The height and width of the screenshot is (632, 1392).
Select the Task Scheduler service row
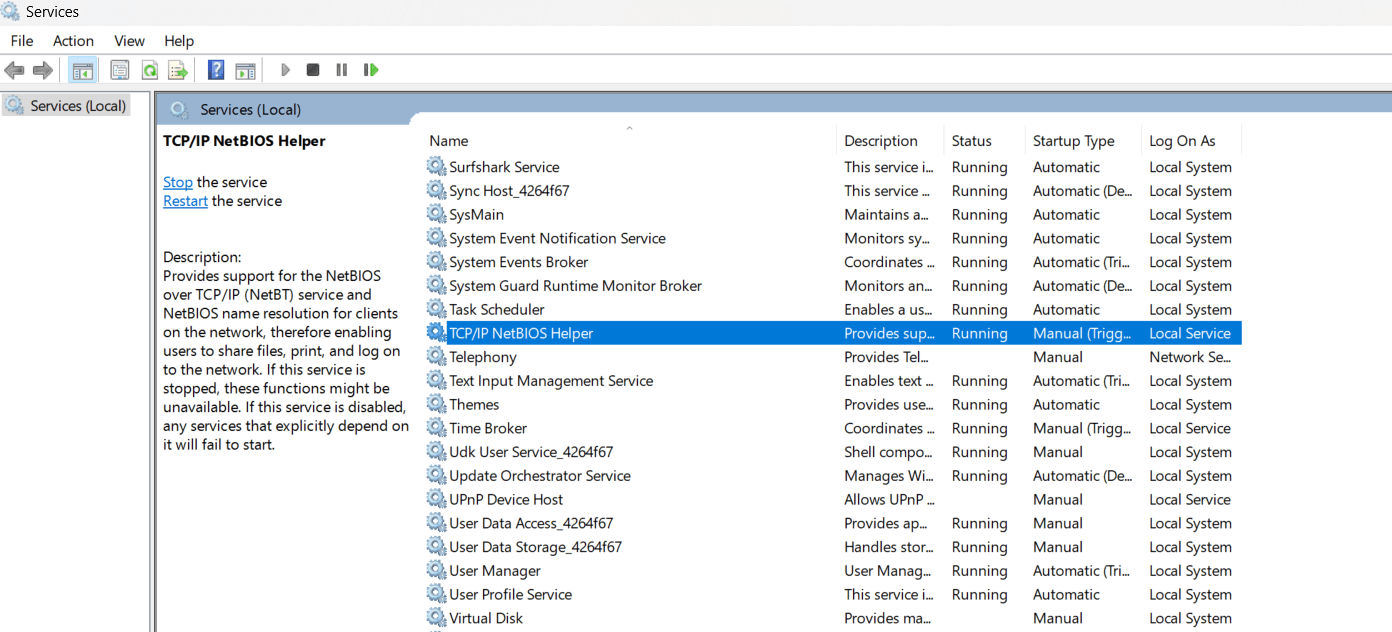point(498,309)
